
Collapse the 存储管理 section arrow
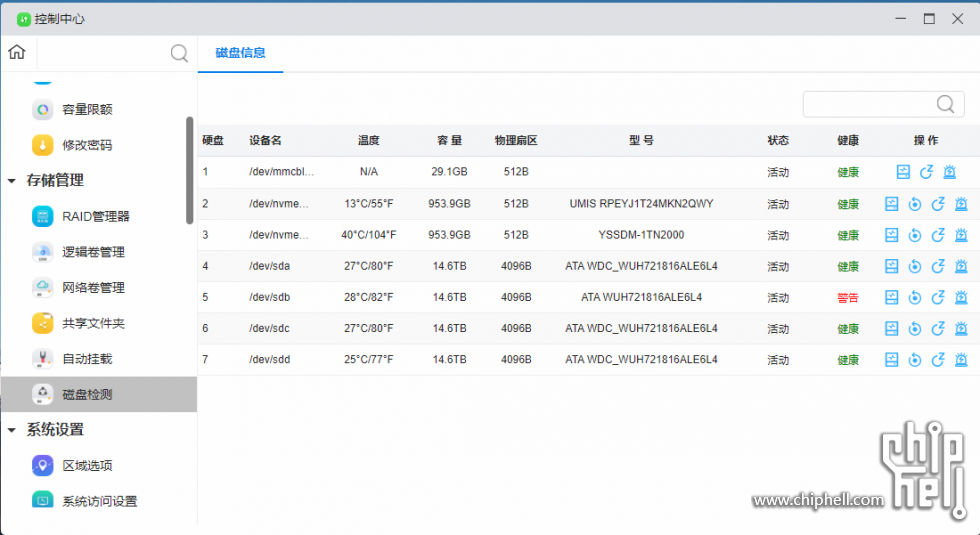coord(11,181)
